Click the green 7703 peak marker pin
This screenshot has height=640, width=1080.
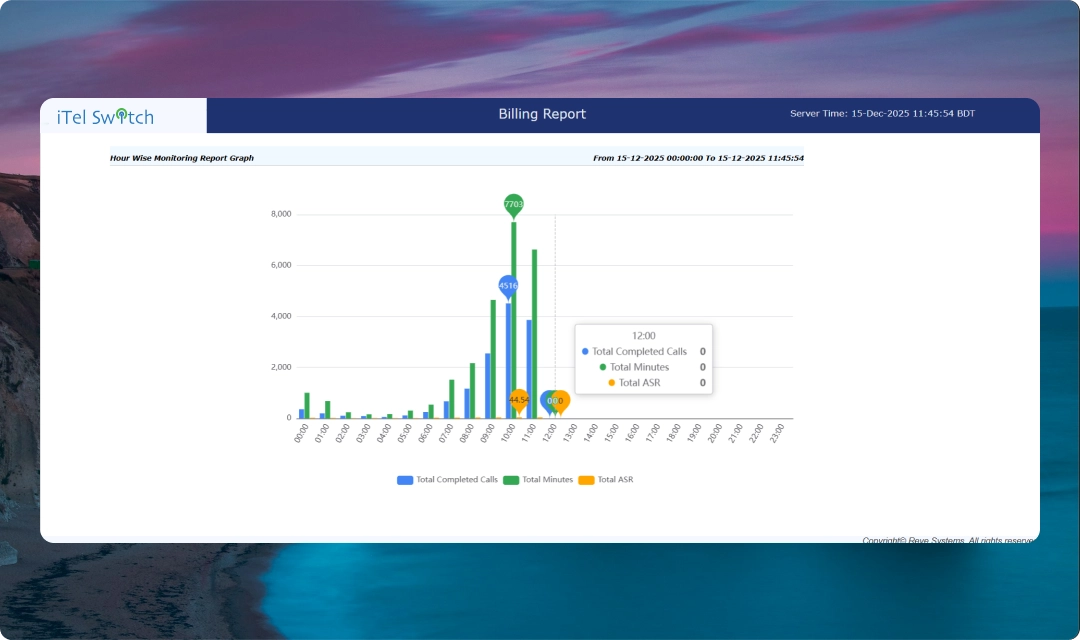point(513,204)
